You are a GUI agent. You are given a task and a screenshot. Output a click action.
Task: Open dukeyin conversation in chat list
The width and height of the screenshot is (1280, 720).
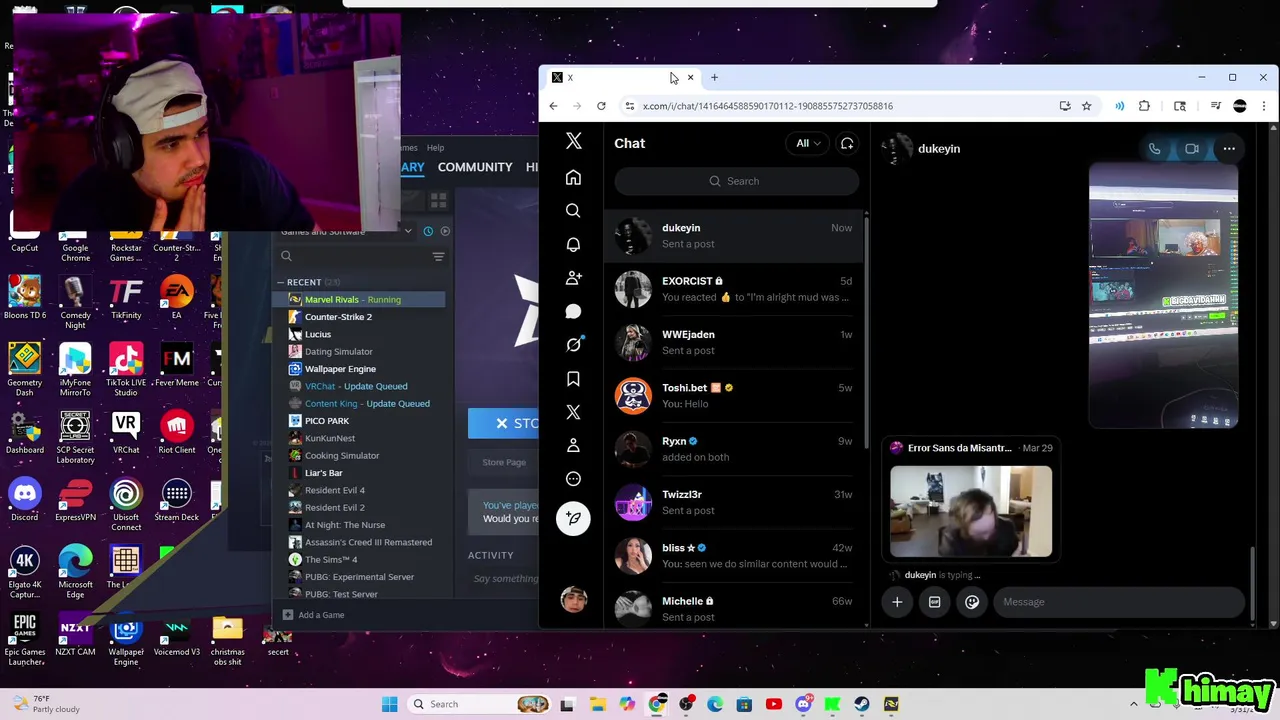pyautogui.click(x=734, y=236)
